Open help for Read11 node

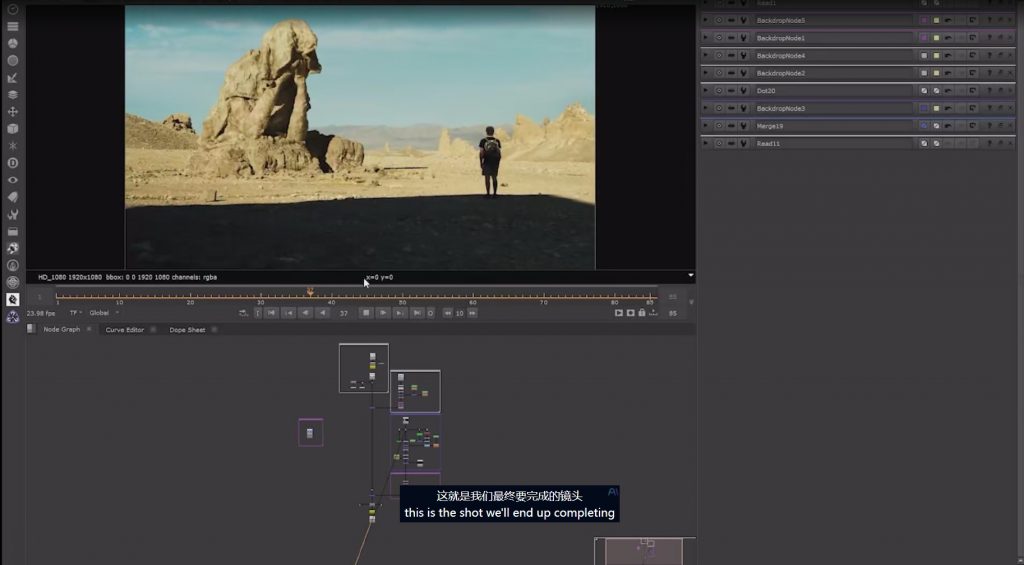coord(989,143)
